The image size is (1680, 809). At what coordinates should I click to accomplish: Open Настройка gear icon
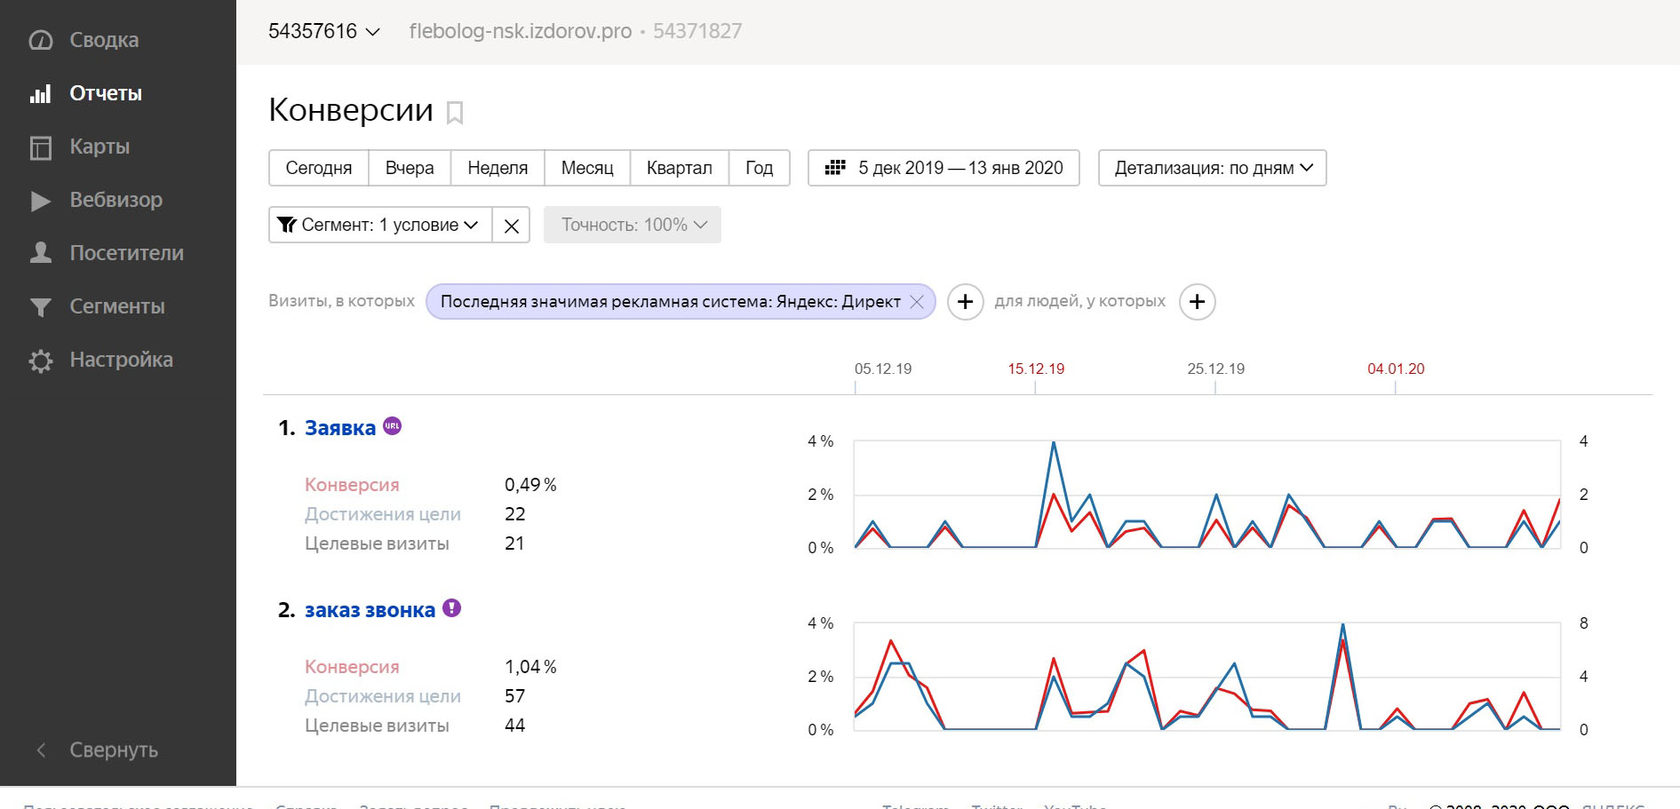pyautogui.click(x=40, y=360)
